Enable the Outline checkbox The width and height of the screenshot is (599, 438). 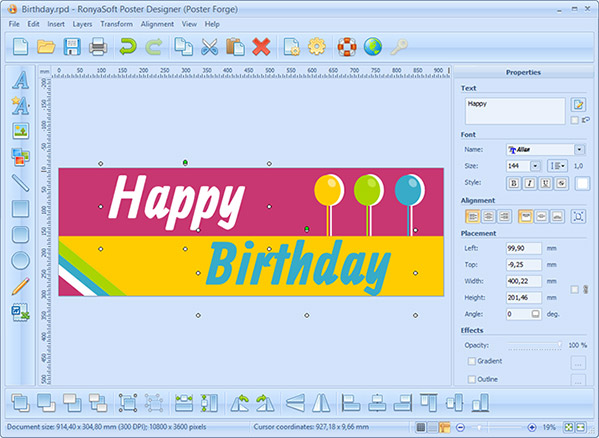472,379
